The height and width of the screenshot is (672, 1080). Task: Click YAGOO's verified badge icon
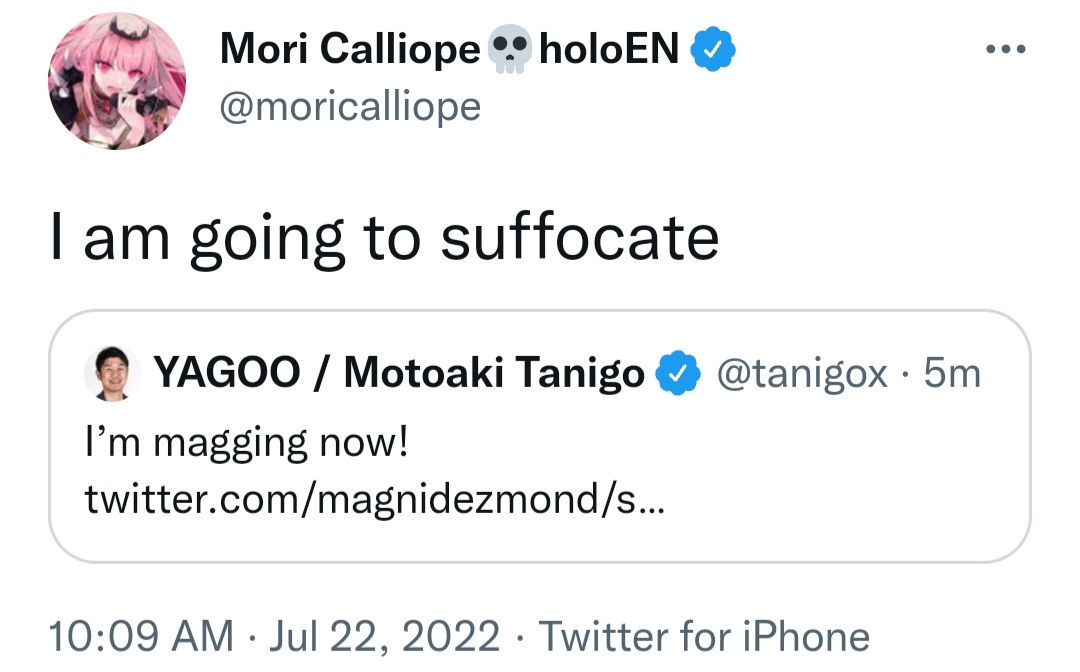[678, 372]
